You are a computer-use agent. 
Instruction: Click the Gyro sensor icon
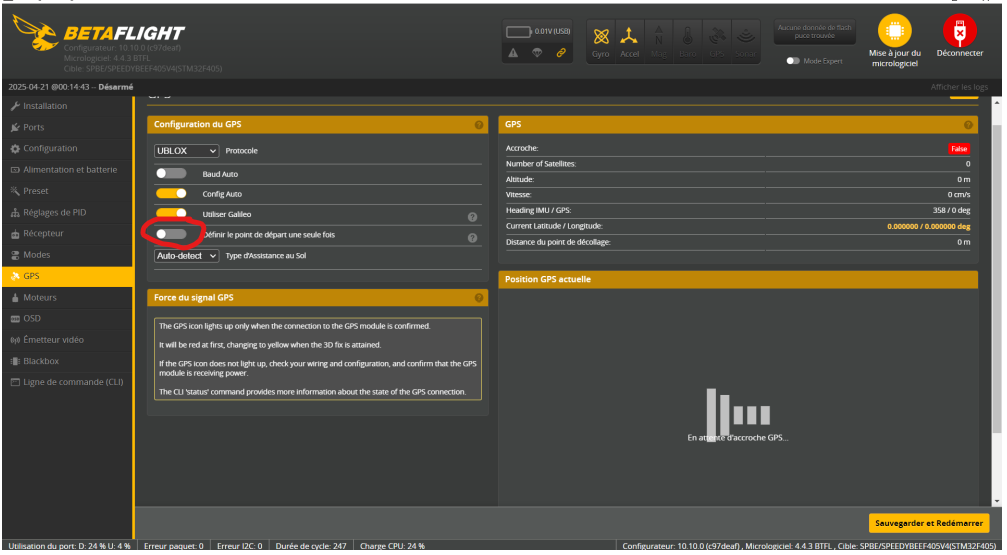600,39
